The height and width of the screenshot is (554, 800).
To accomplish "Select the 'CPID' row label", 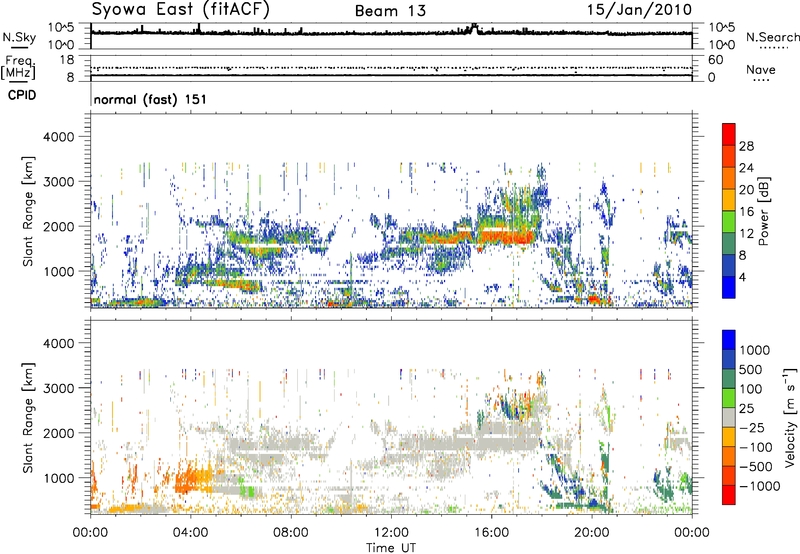I will pyautogui.click(x=22, y=95).
